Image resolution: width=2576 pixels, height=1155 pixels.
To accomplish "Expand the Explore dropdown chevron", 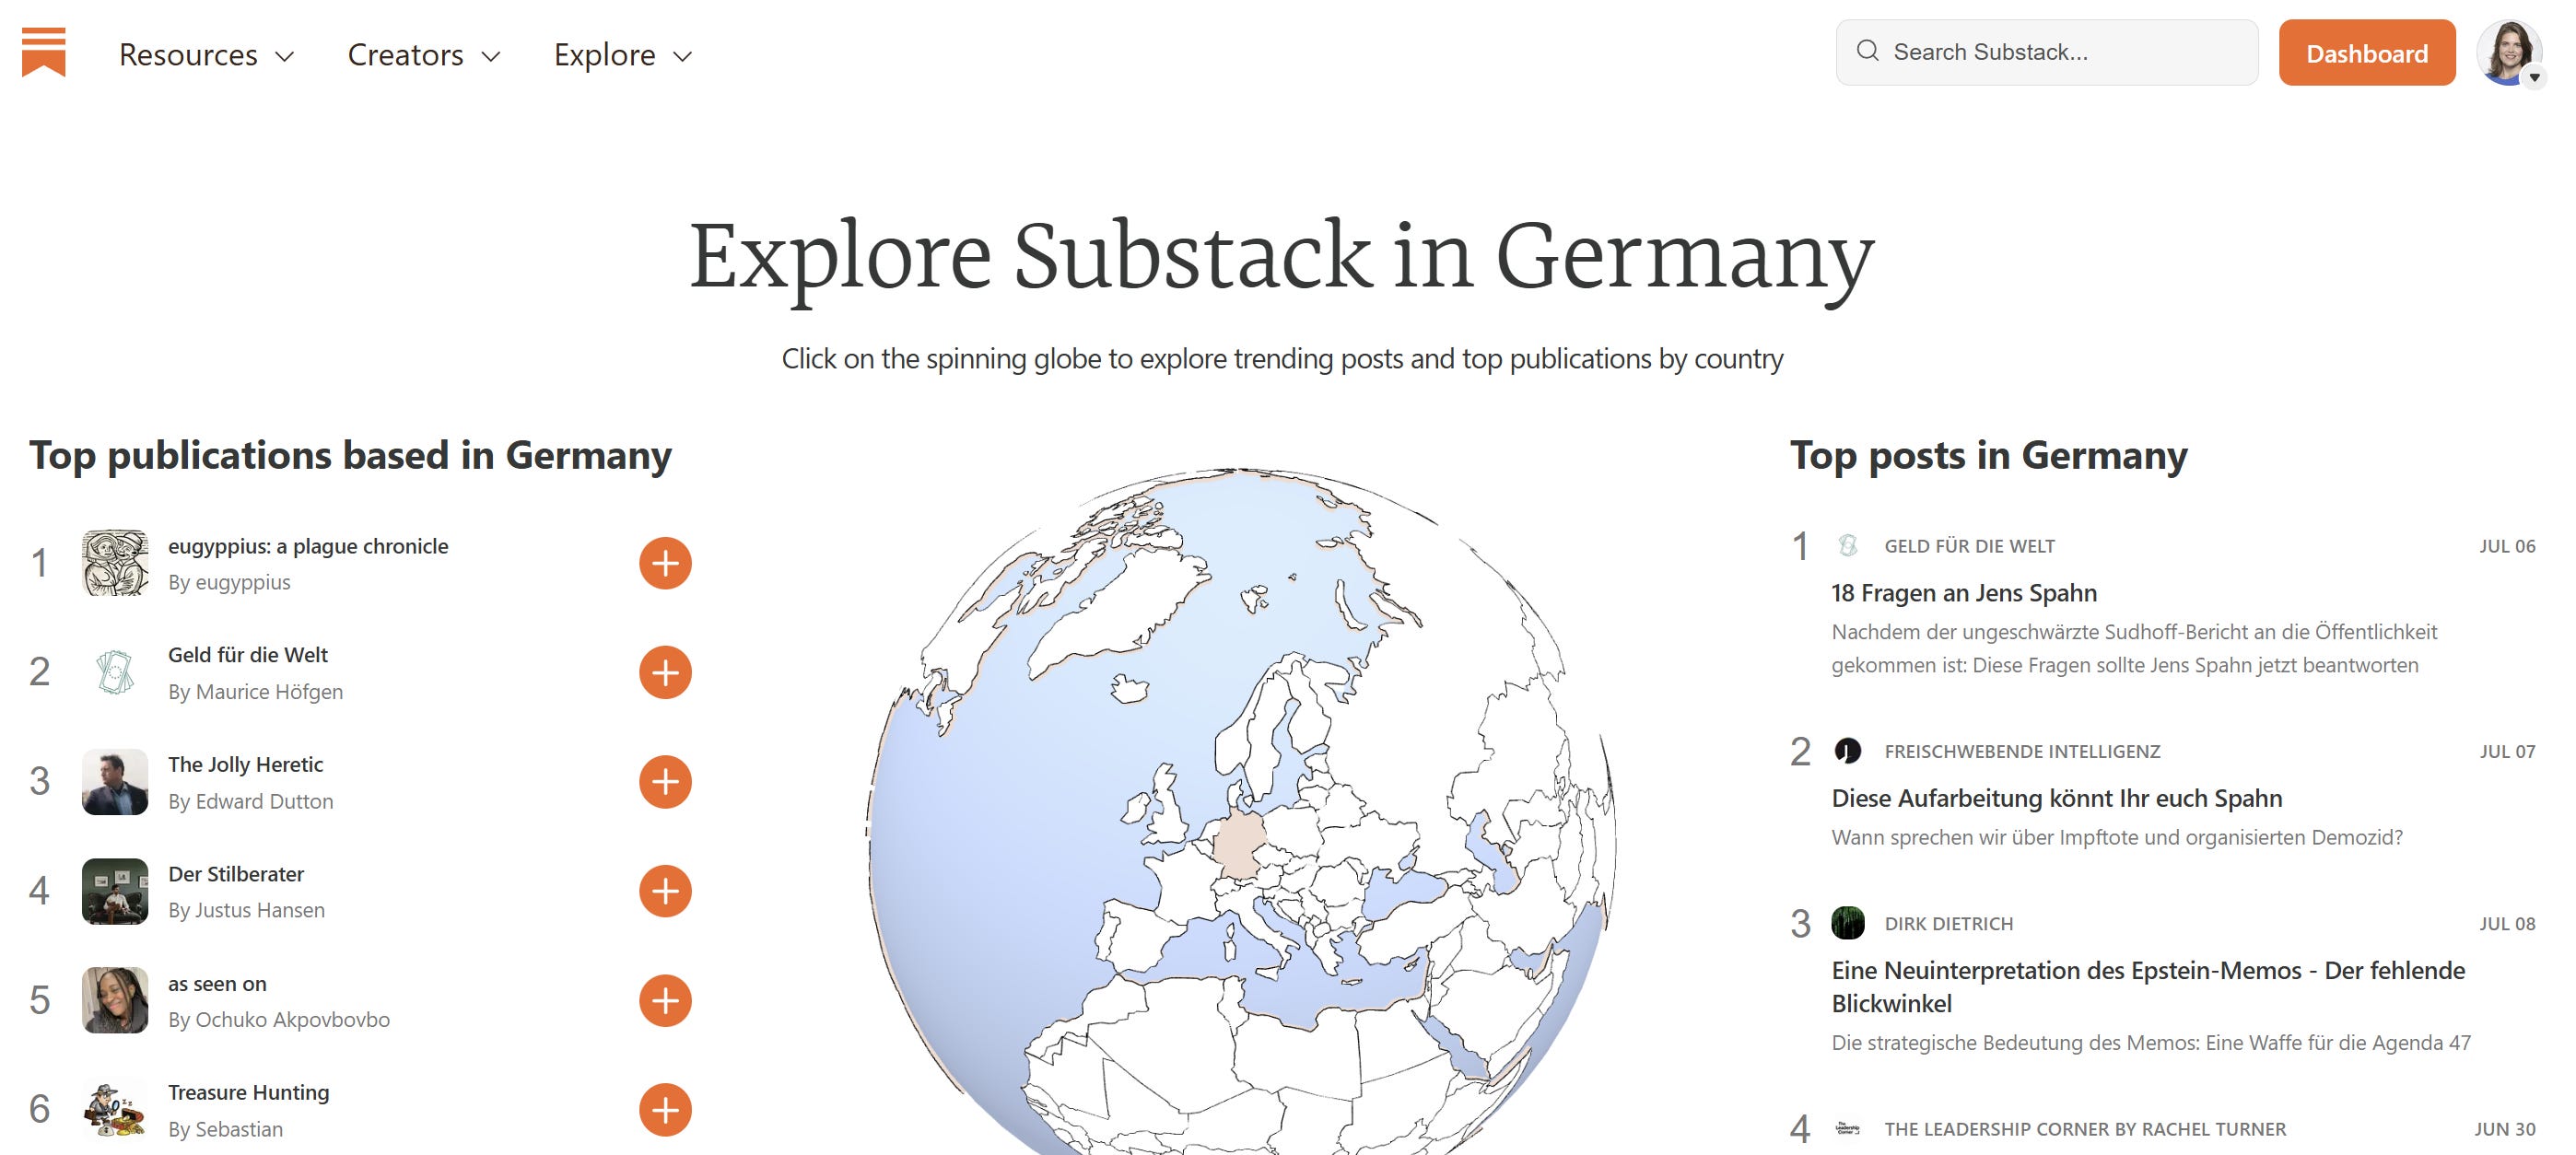I will tap(683, 57).
